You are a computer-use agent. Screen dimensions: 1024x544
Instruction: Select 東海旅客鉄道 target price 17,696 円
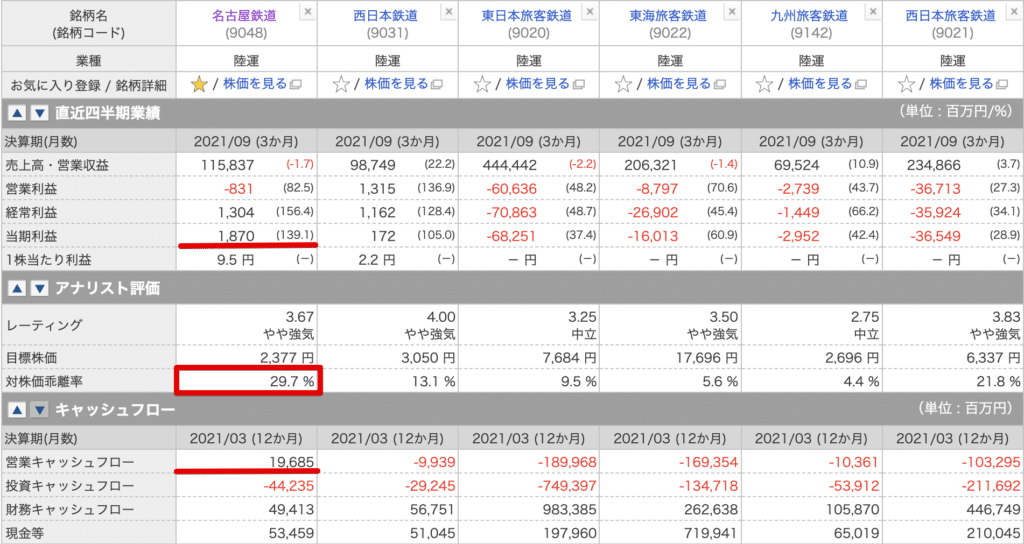[x=706, y=358]
